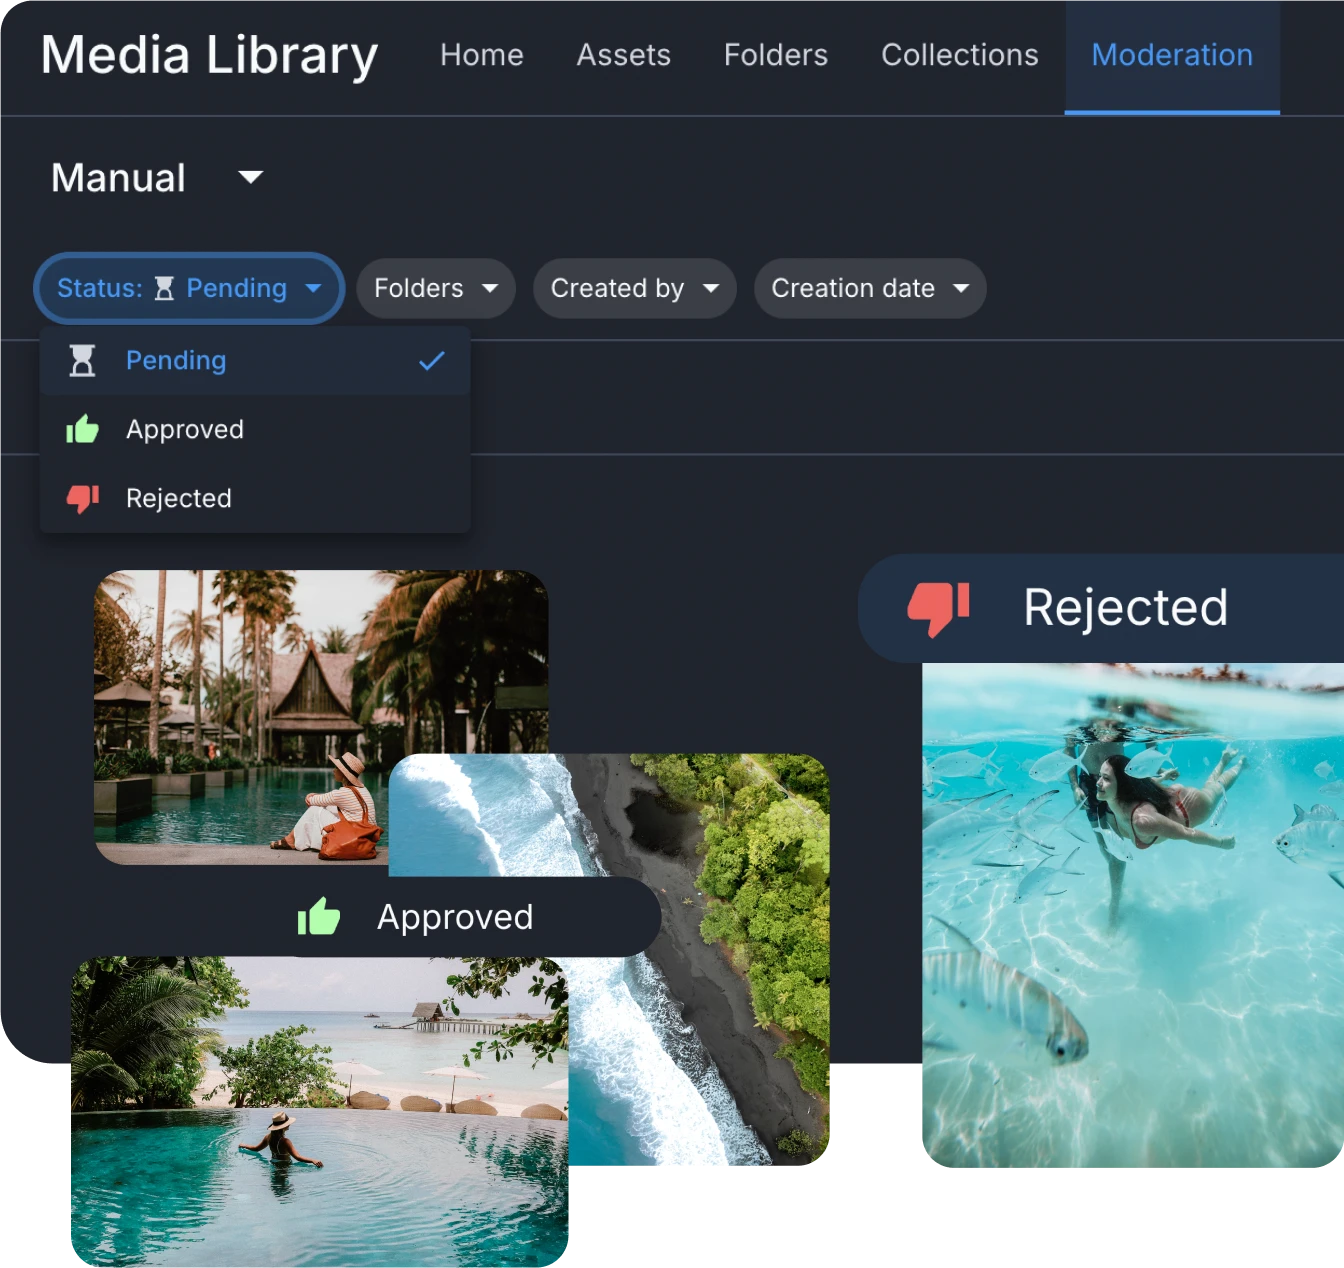The image size is (1344, 1268).
Task: Open the Collections tab
Action: click(959, 55)
